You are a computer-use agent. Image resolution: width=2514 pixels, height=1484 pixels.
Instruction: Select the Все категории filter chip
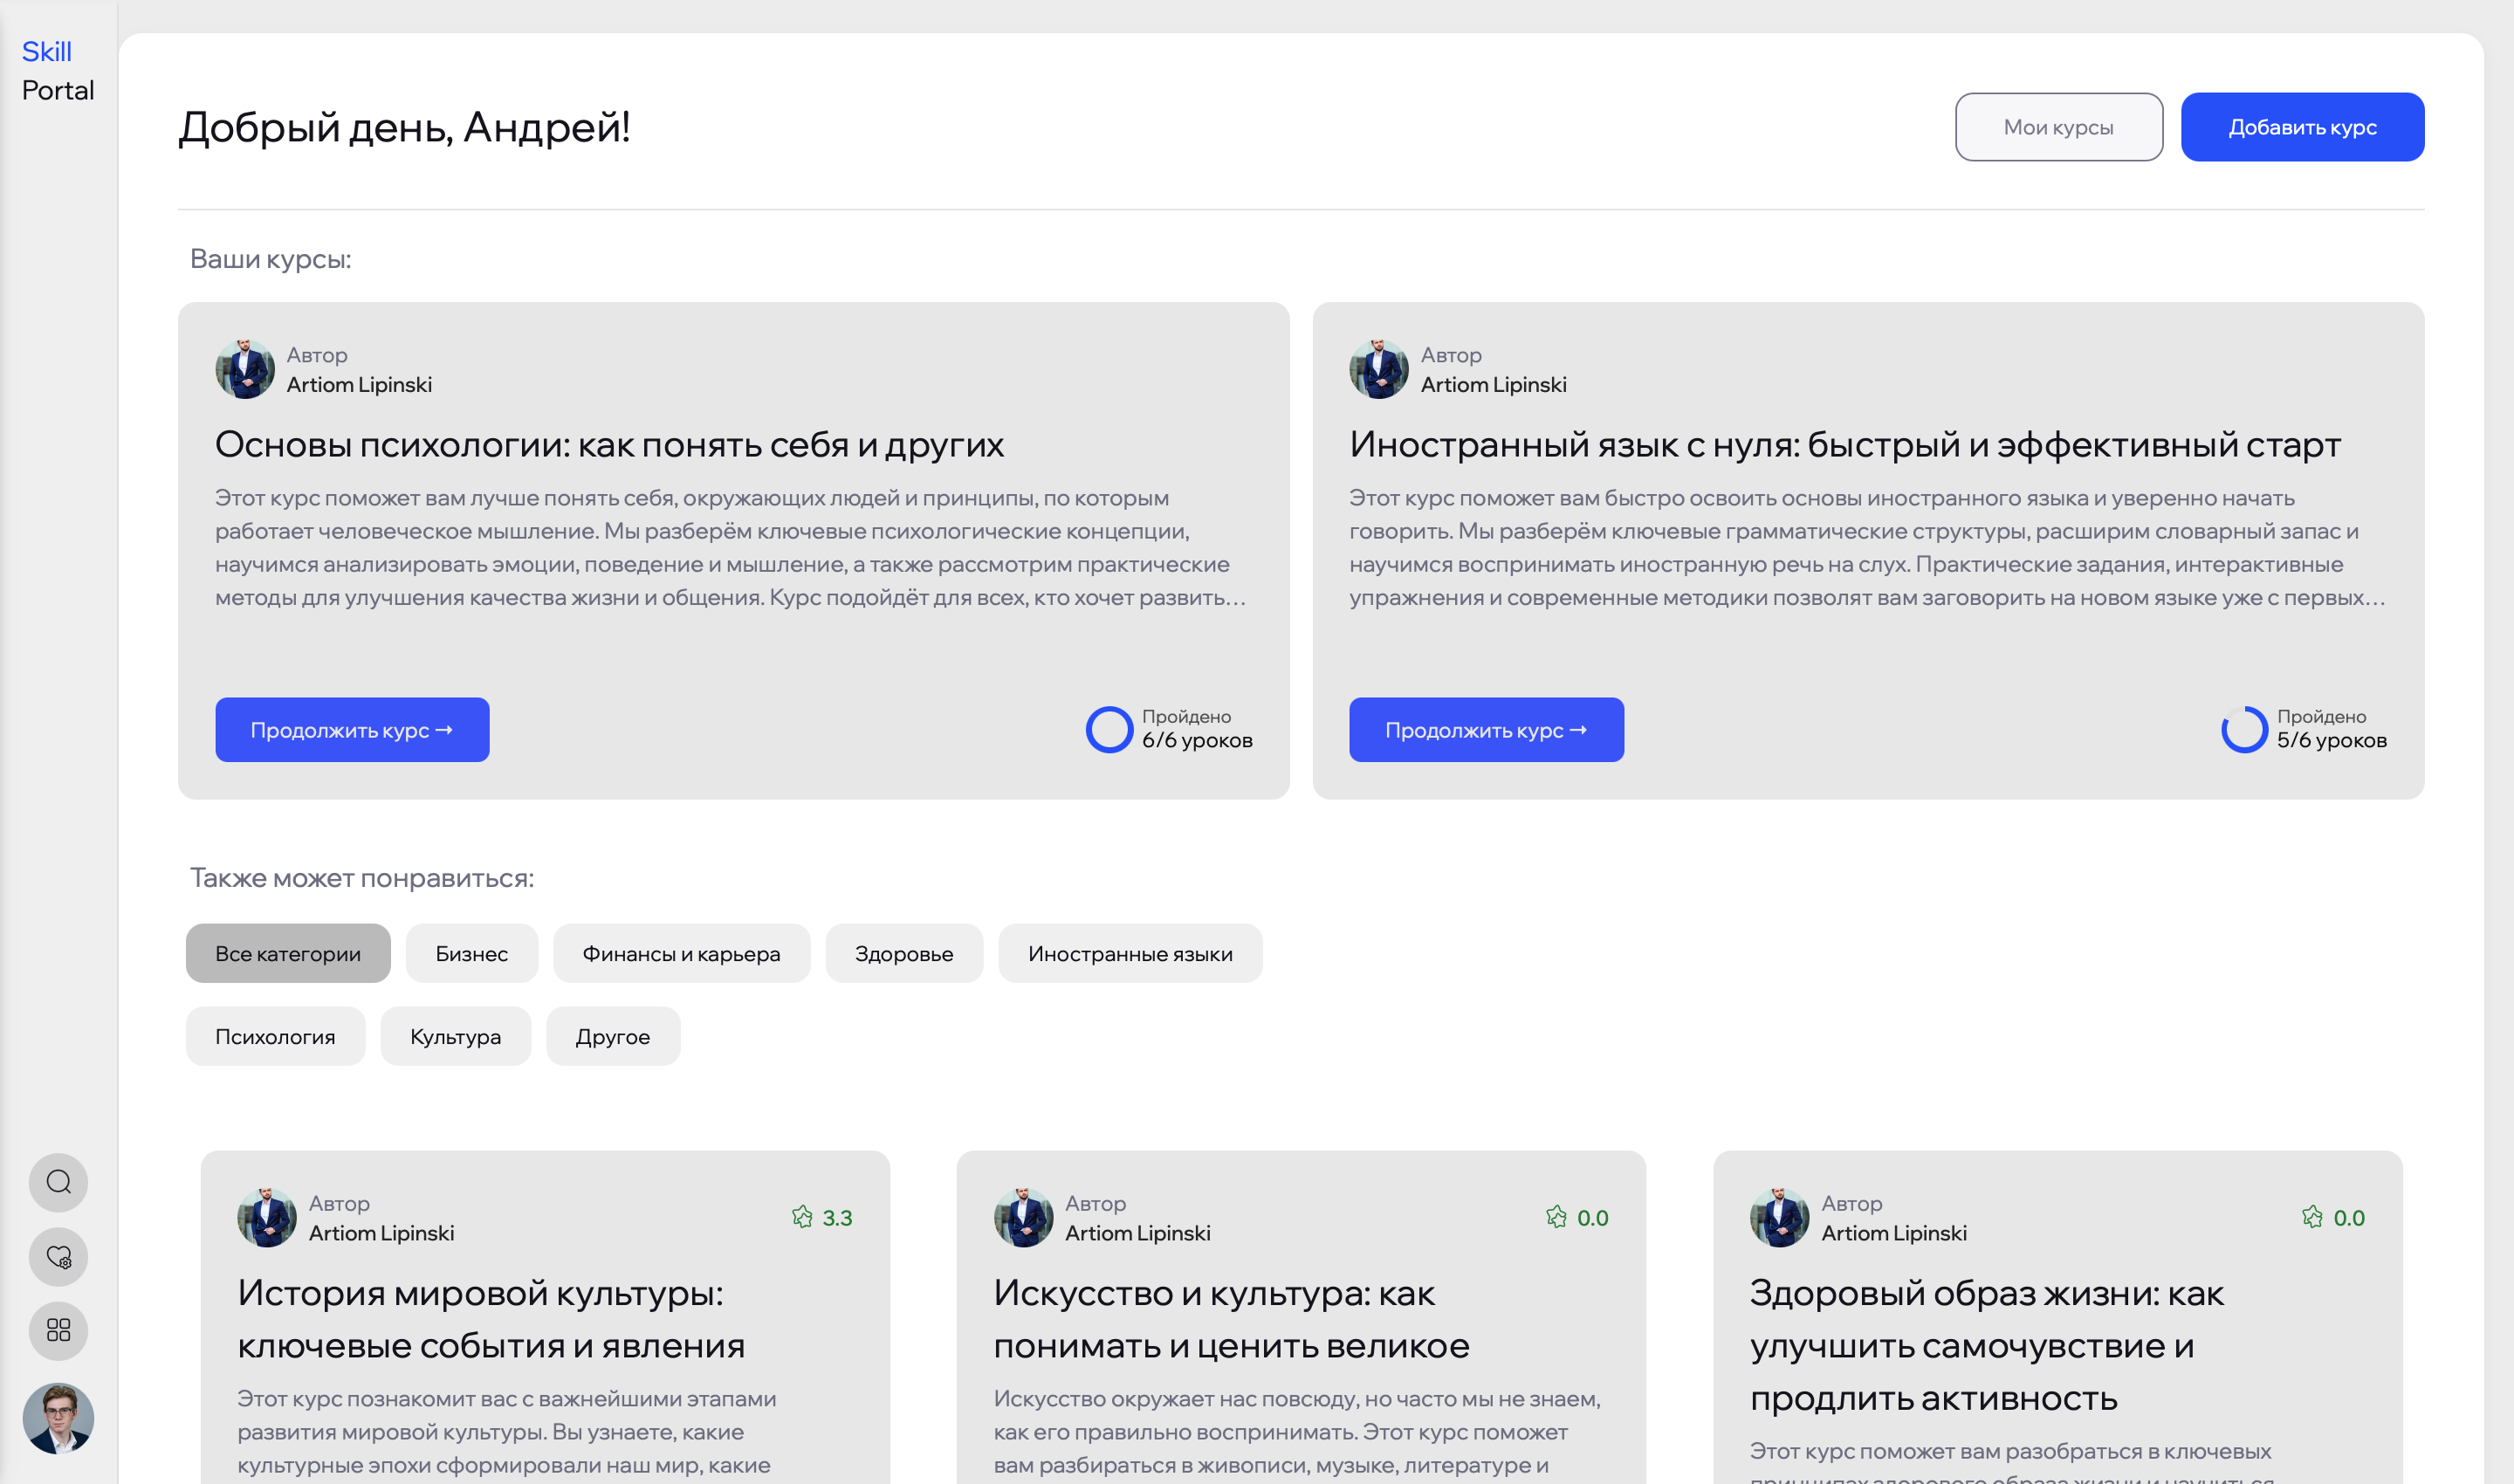point(287,953)
